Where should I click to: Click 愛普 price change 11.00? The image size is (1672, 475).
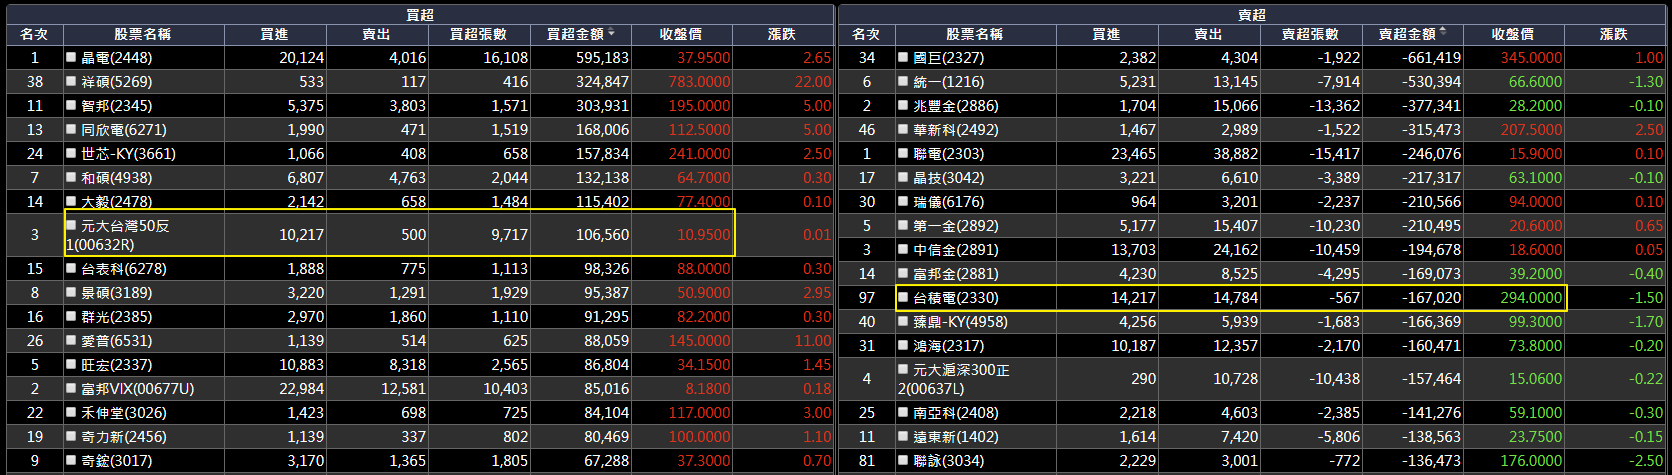coord(813,341)
